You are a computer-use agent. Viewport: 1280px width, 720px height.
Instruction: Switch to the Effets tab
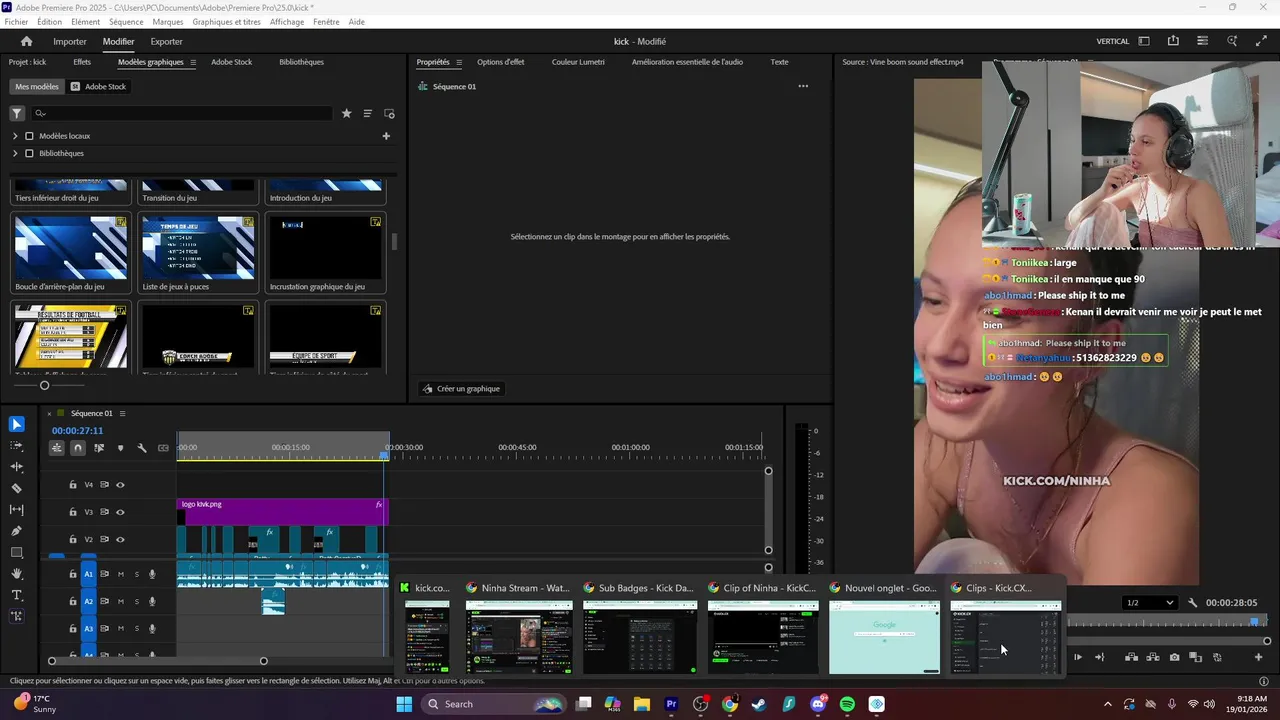point(82,62)
